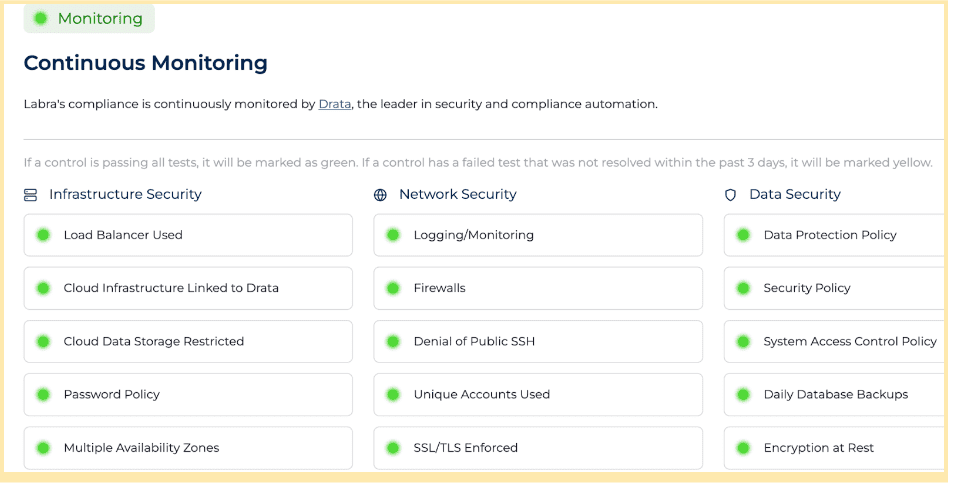The width and height of the screenshot is (955, 485).
Task: Click the Infrastructure Security server icon
Action: click(30, 195)
